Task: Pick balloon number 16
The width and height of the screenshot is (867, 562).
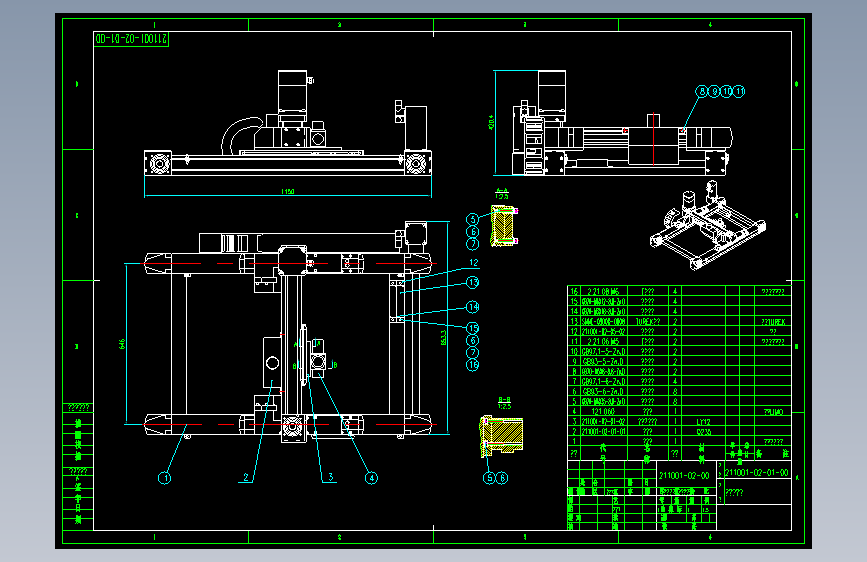Action: pyautogui.click(x=472, y=365)
